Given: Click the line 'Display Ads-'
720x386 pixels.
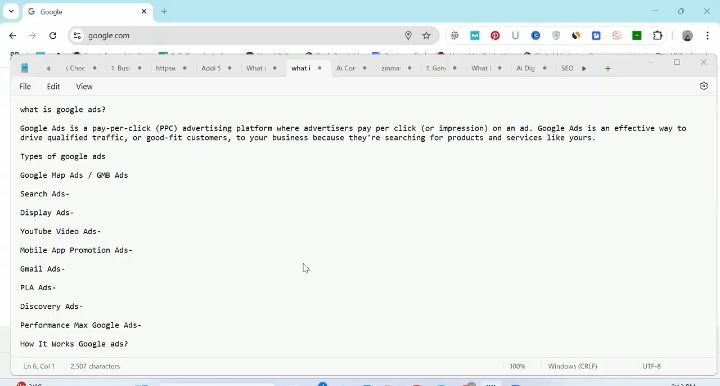Looking at the screenshot, I should coord(47,213).
